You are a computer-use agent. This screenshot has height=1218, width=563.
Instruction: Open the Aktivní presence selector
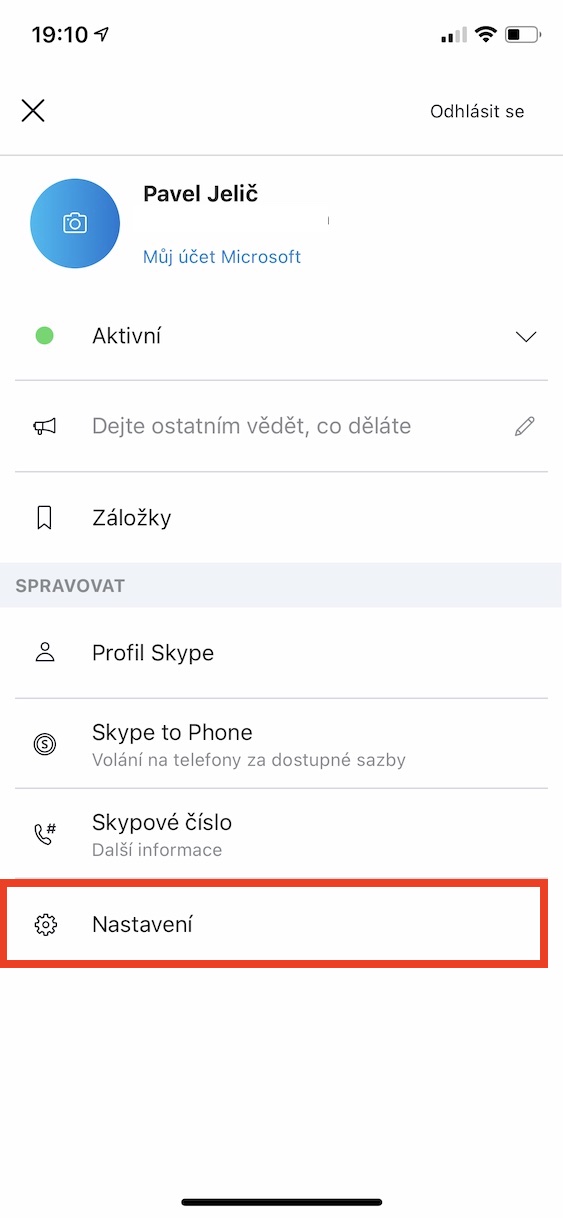[281, 336]
